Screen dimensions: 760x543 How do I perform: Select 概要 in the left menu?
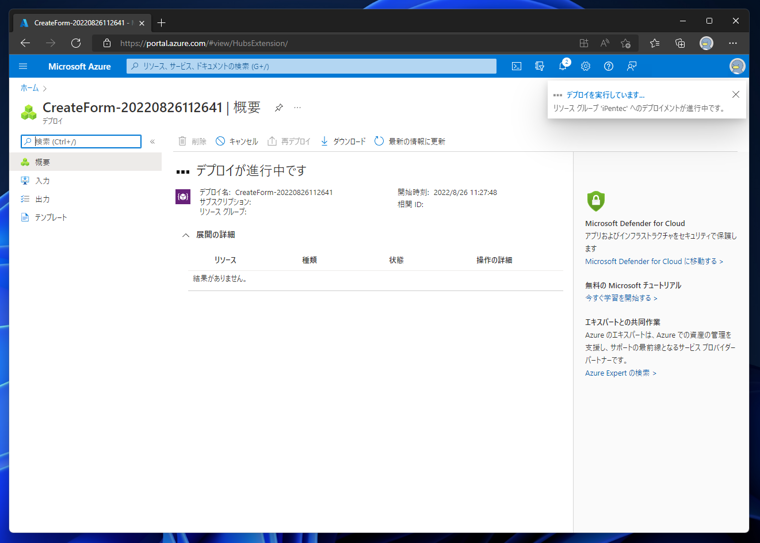(86, 162)
